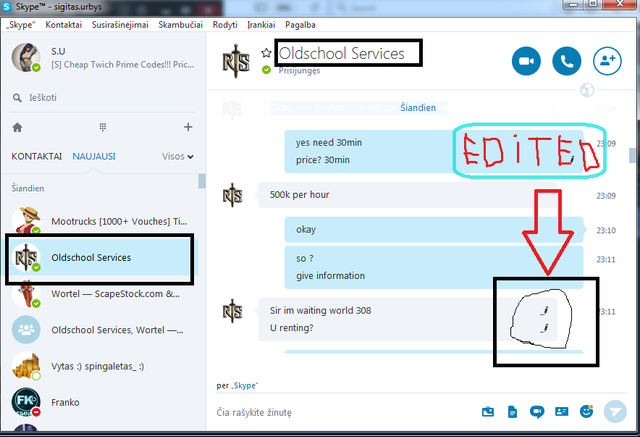Open the Skambučiai menu

pyautogui.click(x=180, y=25)
